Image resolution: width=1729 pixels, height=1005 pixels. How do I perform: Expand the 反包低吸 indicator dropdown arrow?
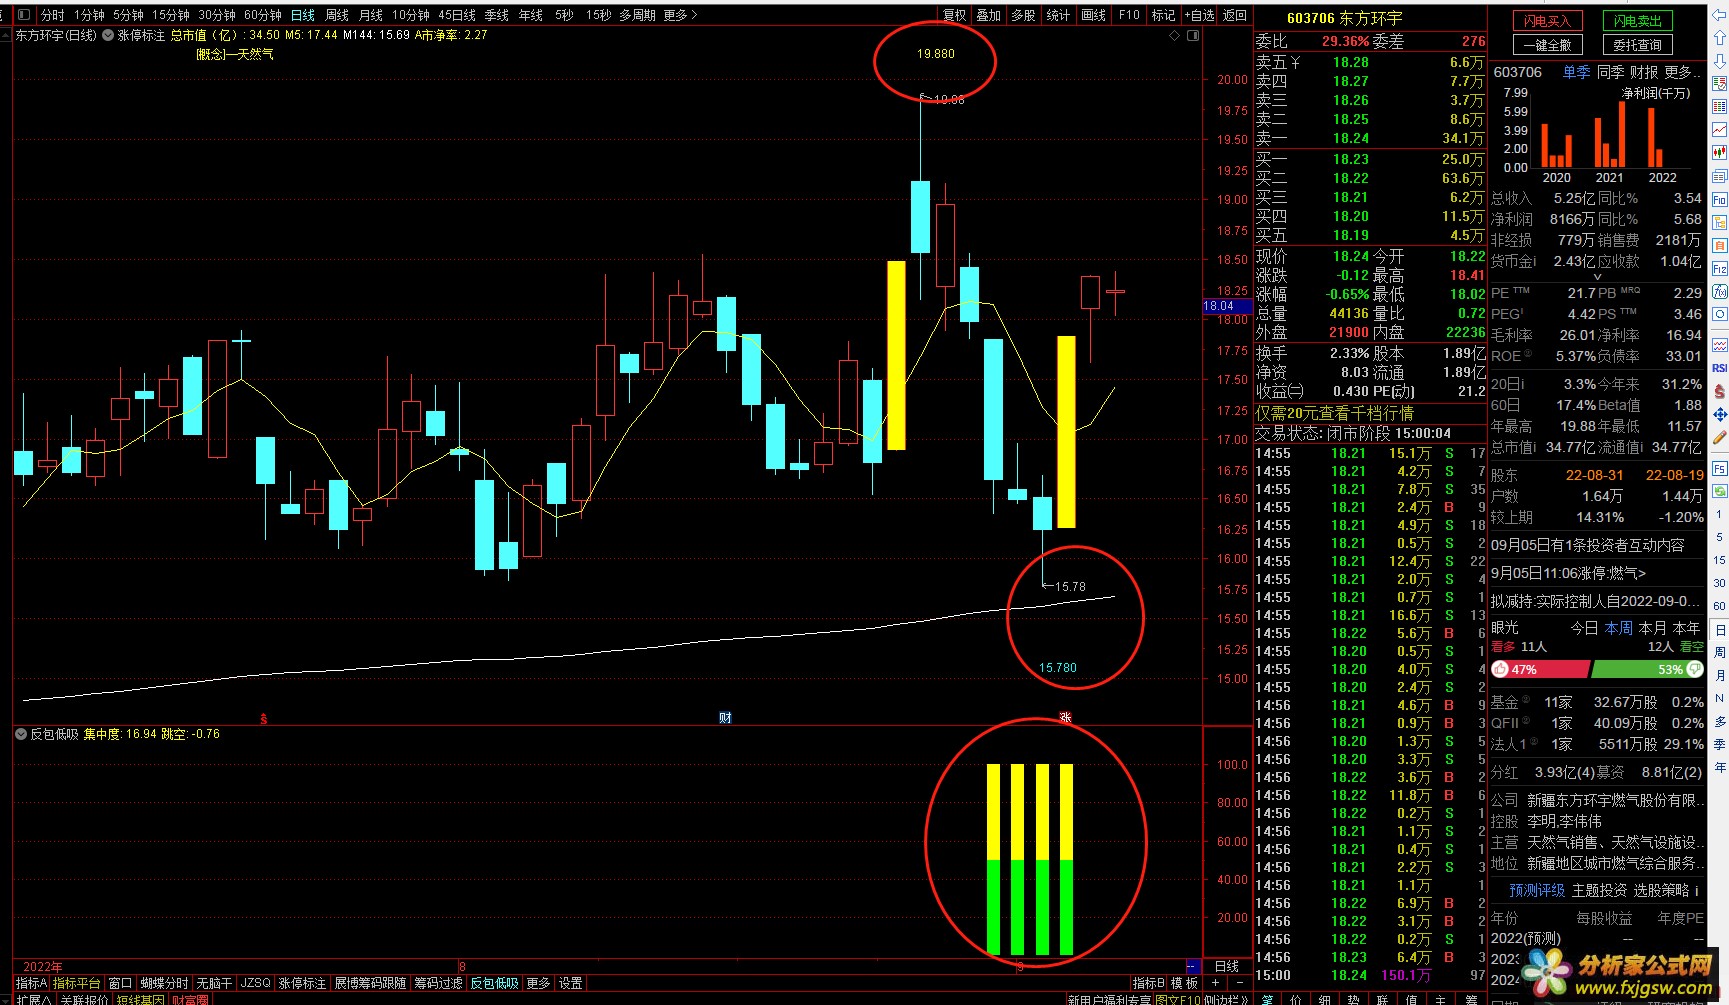pos(21,734)
